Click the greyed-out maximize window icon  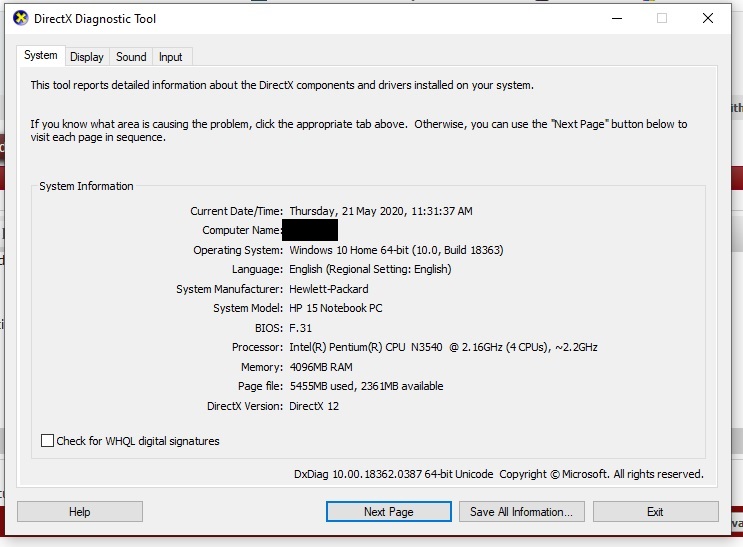click(661, 18)
